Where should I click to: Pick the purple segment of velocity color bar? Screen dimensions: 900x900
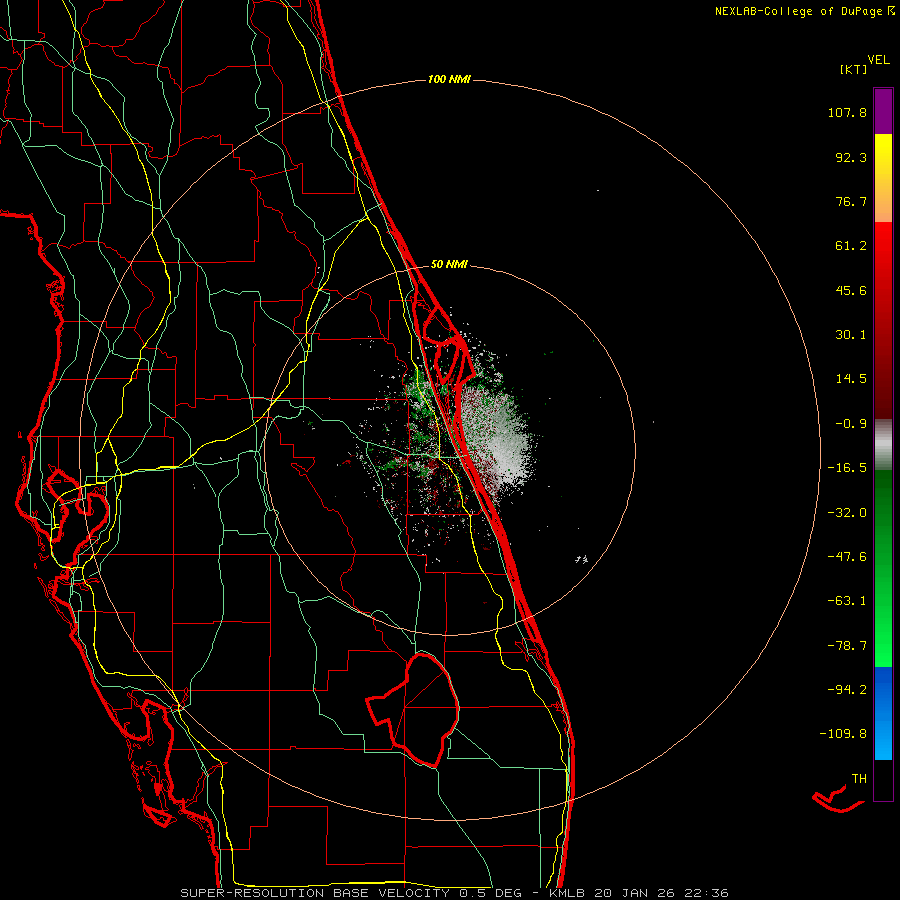point(883,111)
